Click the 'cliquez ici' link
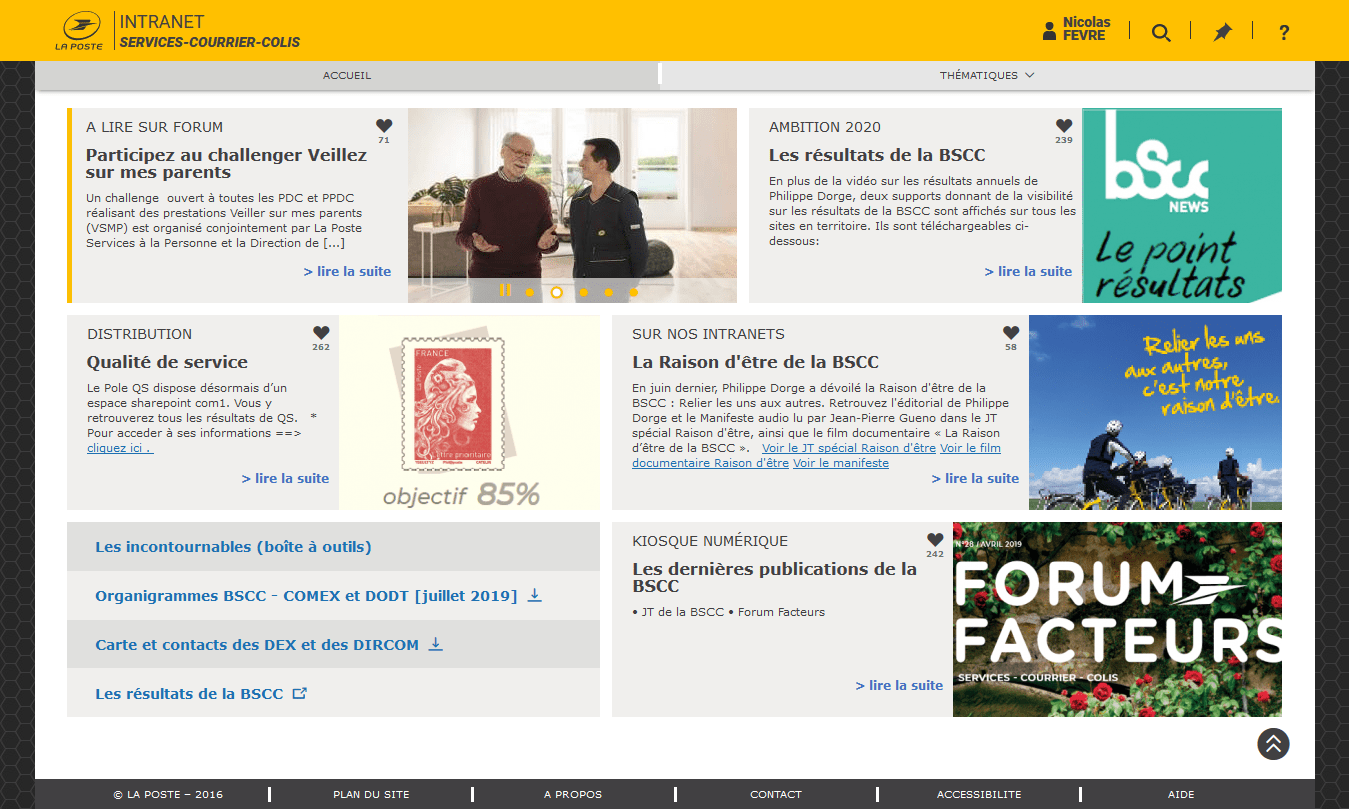1349x809 pixels. pos(120,448)
